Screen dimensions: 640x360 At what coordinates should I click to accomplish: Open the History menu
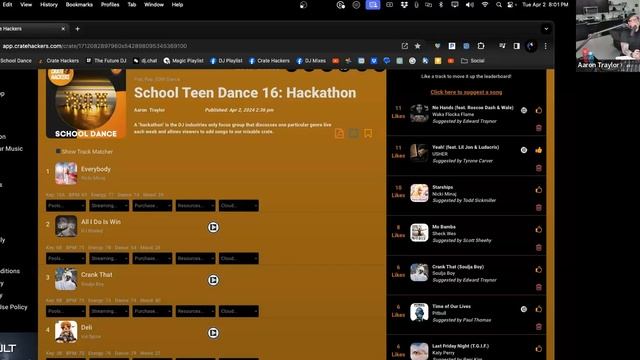[49, 5]
